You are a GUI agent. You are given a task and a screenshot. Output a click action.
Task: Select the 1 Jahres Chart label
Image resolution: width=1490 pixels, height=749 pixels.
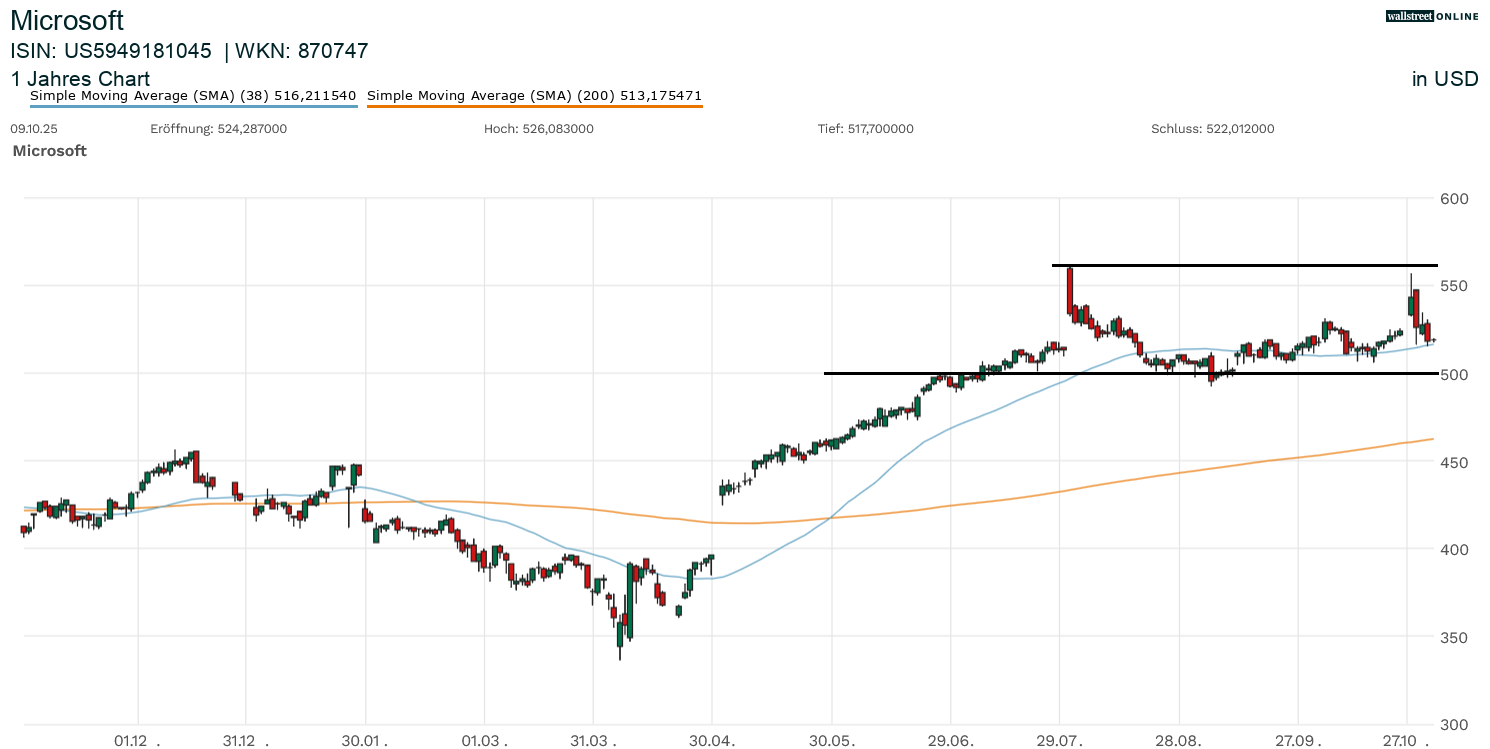pyautogui.click(x=80, y=79)
